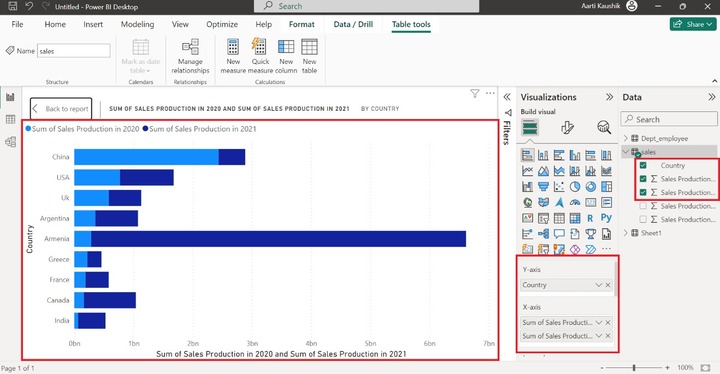Select the funnel chart visual

[x=543, y=187]
